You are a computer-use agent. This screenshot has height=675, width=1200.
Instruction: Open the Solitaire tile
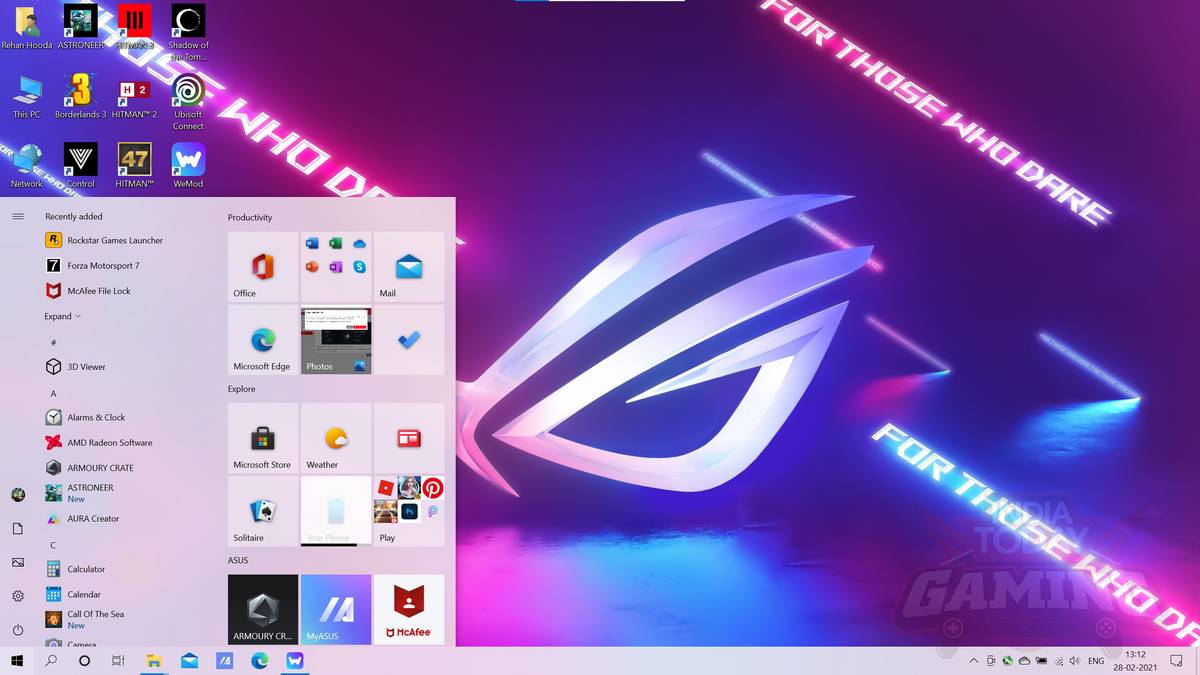coord(263,511)
